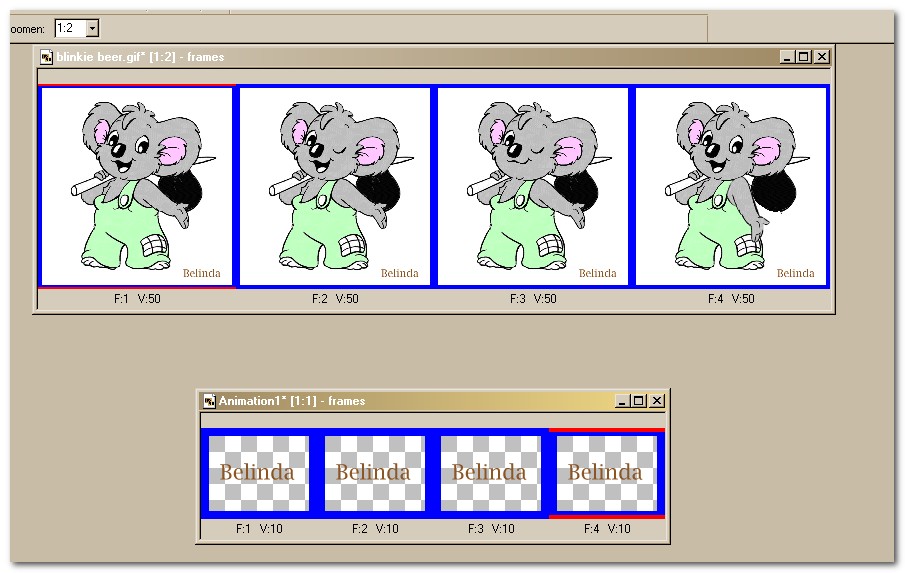
Task: Select frame F:1 in Animation1 window
Action: pyautogui.click(x=259, y=473)
